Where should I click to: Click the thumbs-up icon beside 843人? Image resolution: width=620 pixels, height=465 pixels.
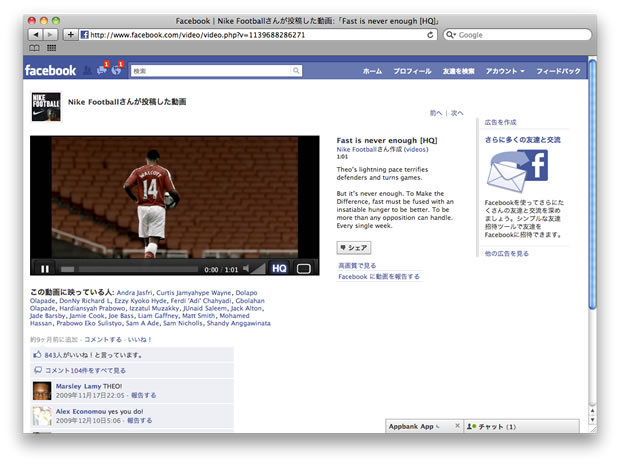[x=37, y=355]
